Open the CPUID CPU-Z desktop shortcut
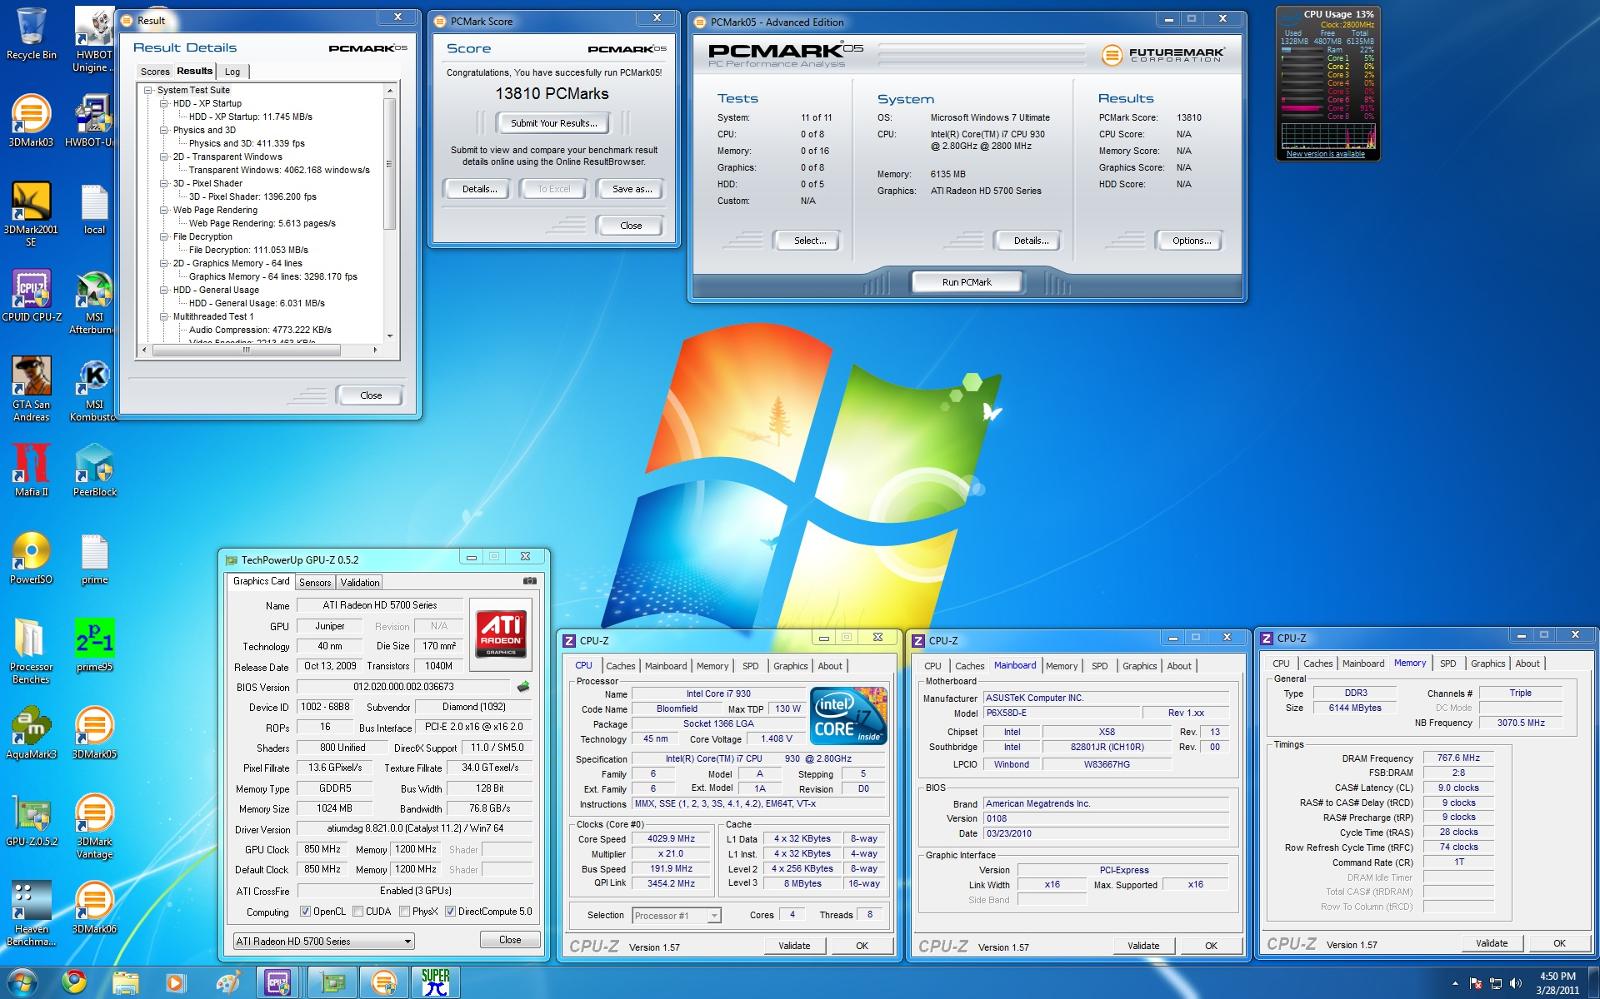 pos(31,296)
